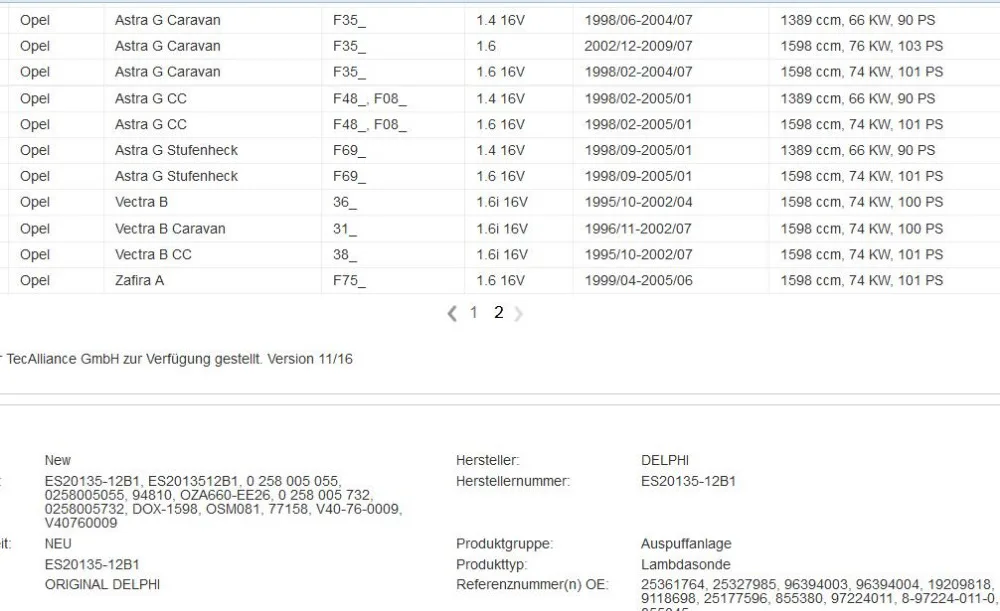
Task: Select '1998/09-2005/01' in Astra G Stufenheck 1.6 16V row
Action: point(638,177)
